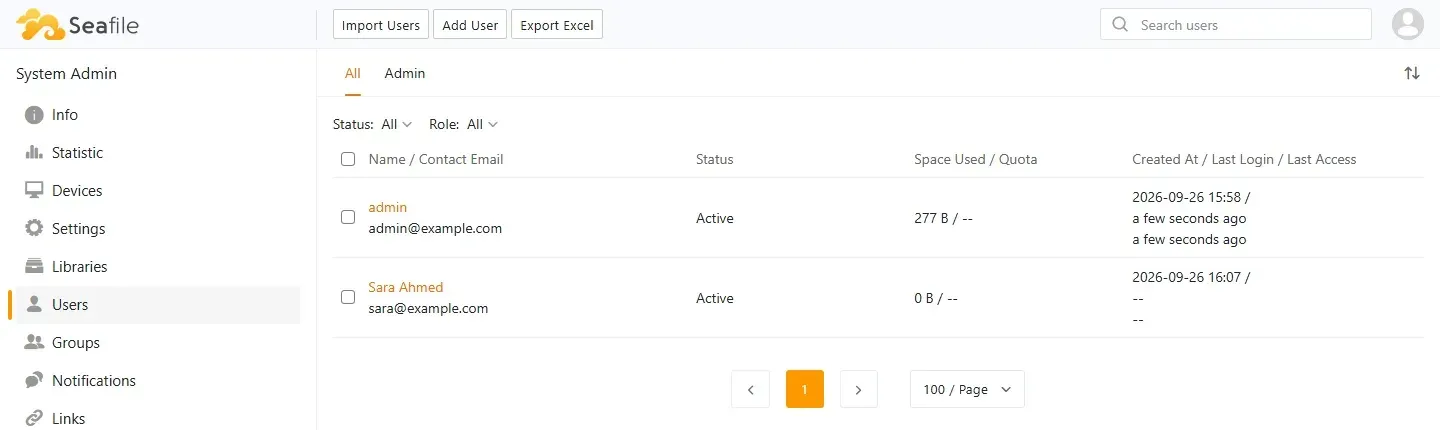Open the Devices monitor icon
This screenshot has width=1440, height=430.
click(x=34, y=191)
